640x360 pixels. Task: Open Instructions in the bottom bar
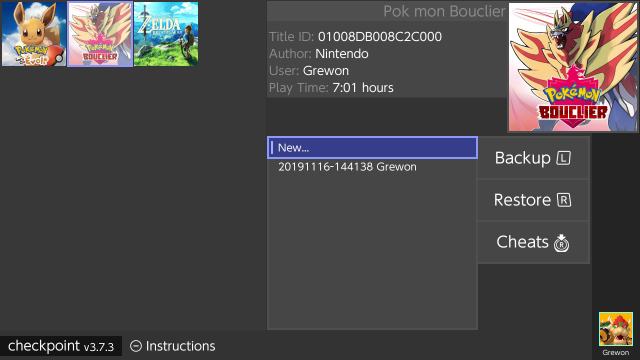(173, 346)
